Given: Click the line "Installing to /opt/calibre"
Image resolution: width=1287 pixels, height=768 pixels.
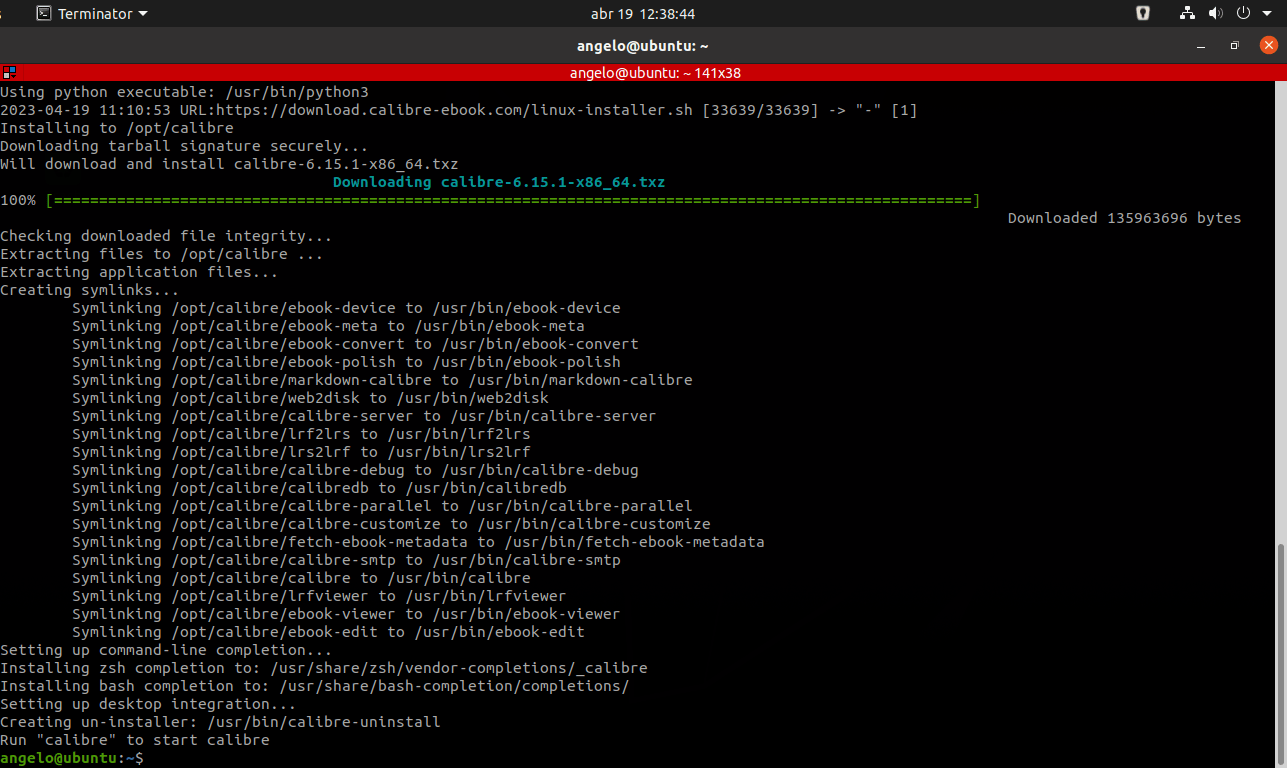Looking at the screenshot, I should point(117,128).
